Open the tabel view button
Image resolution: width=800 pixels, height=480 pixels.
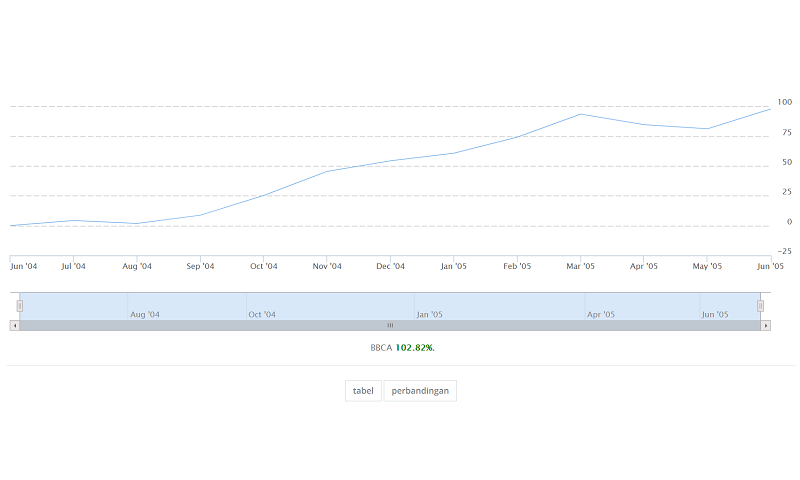(x=363, y=391)
